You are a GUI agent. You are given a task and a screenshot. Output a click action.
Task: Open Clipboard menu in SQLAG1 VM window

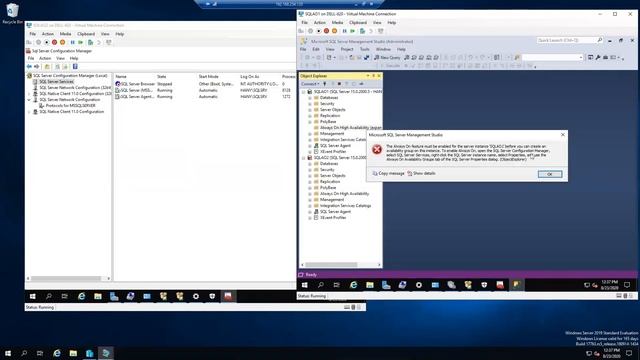[x=358, y=23]
